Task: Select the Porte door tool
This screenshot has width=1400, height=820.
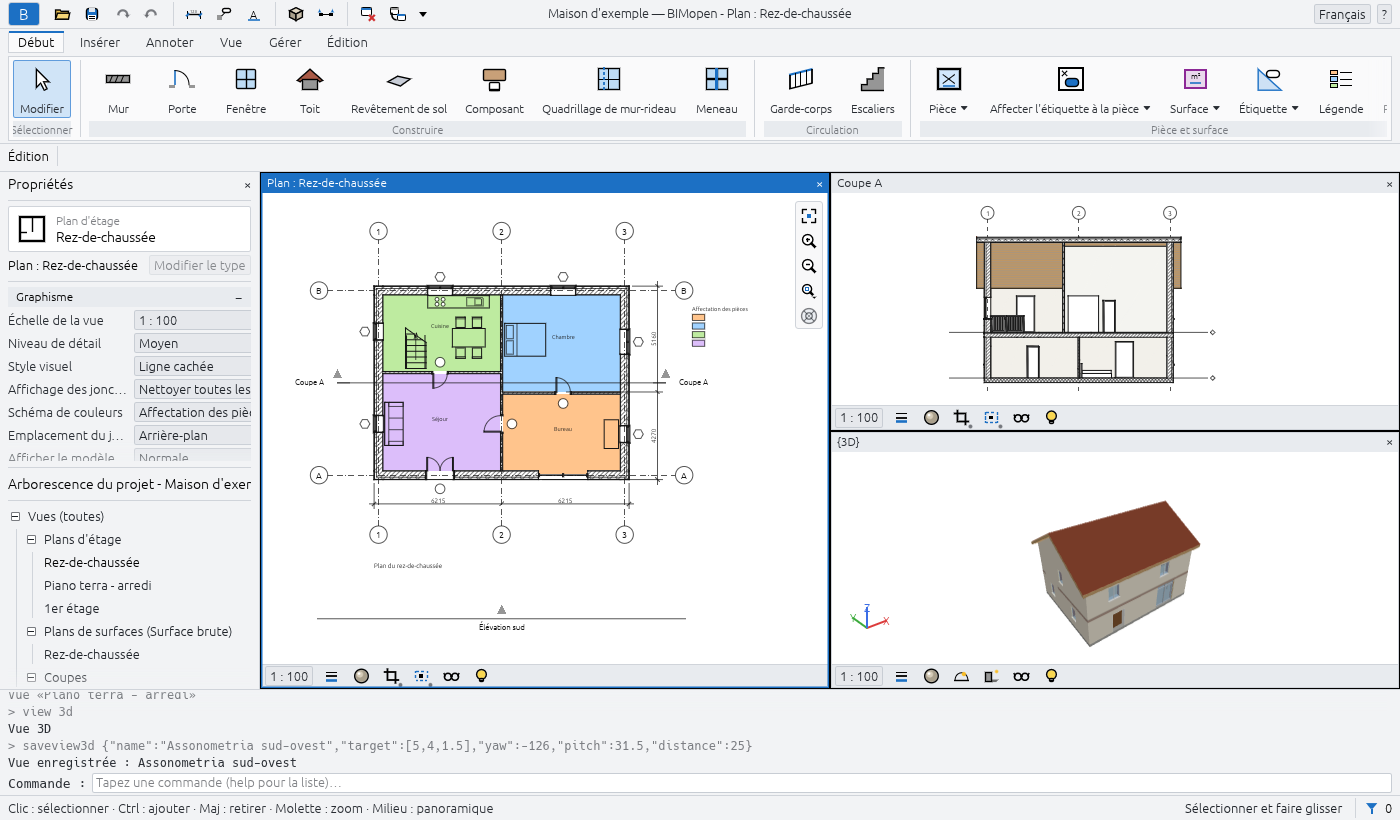Action: point(182,90)
